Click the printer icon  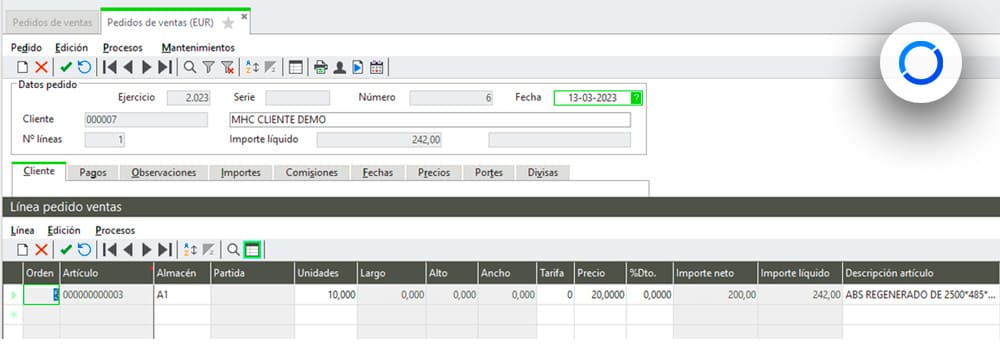tap(321, 67)
